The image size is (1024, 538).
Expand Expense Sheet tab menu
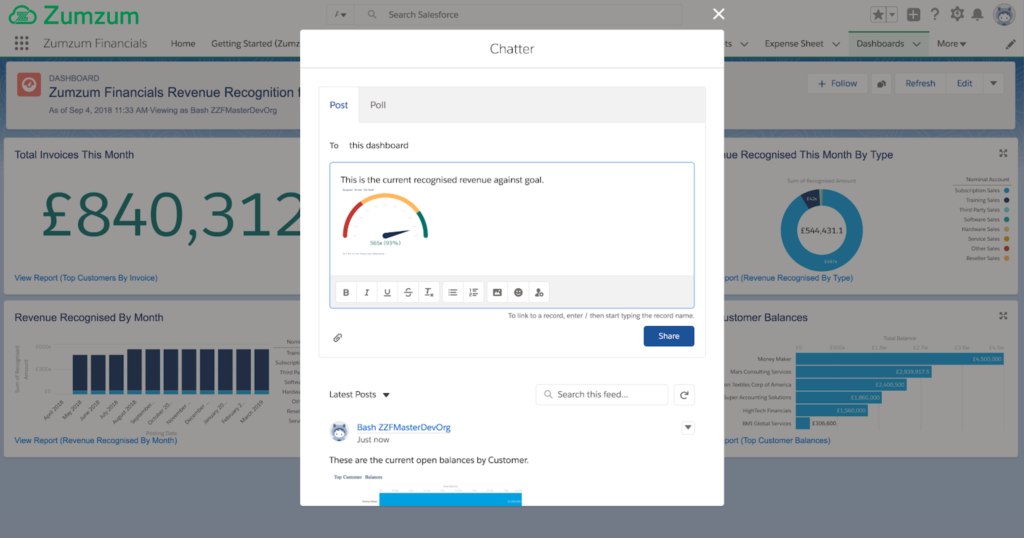(836, 44)
